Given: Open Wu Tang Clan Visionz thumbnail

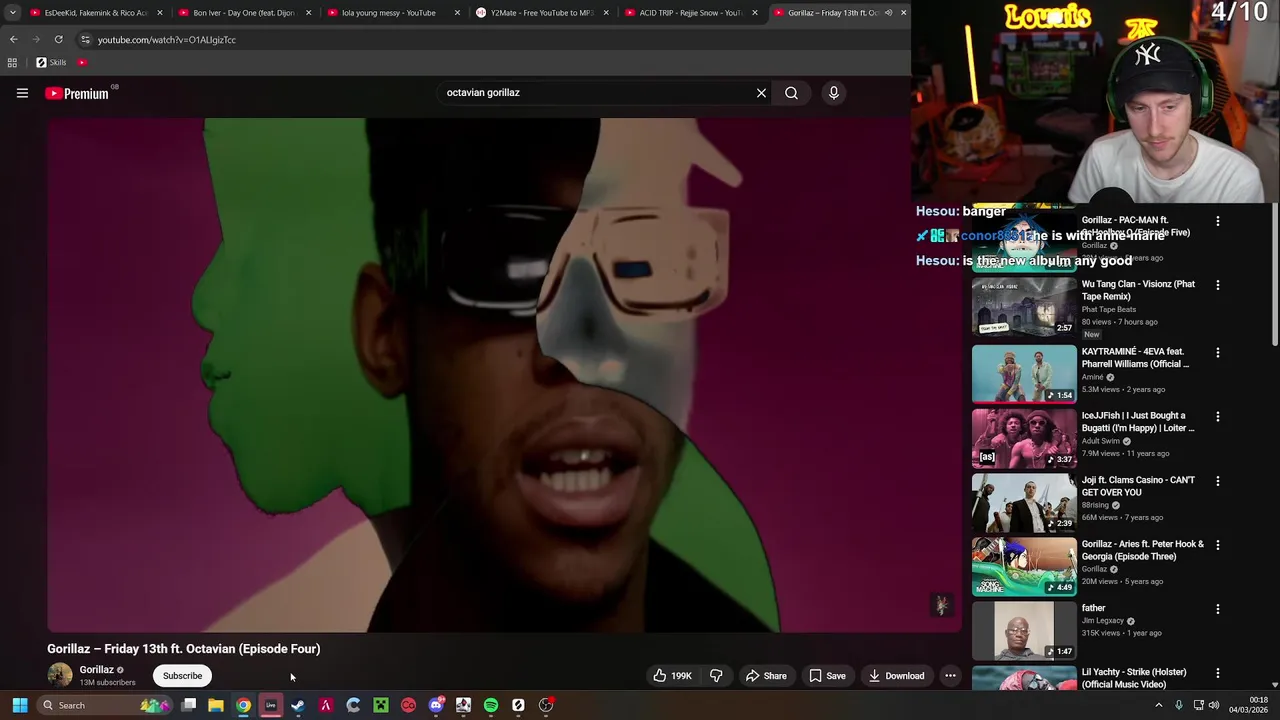Looking at the screenshot, I should click(1024, 307).
